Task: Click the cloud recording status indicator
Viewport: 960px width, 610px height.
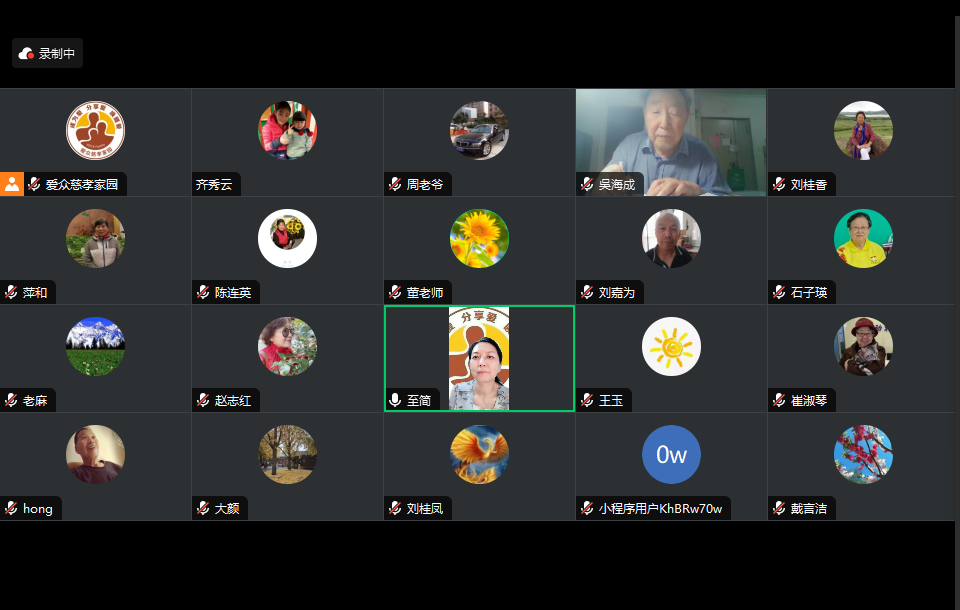Action: 48,53
